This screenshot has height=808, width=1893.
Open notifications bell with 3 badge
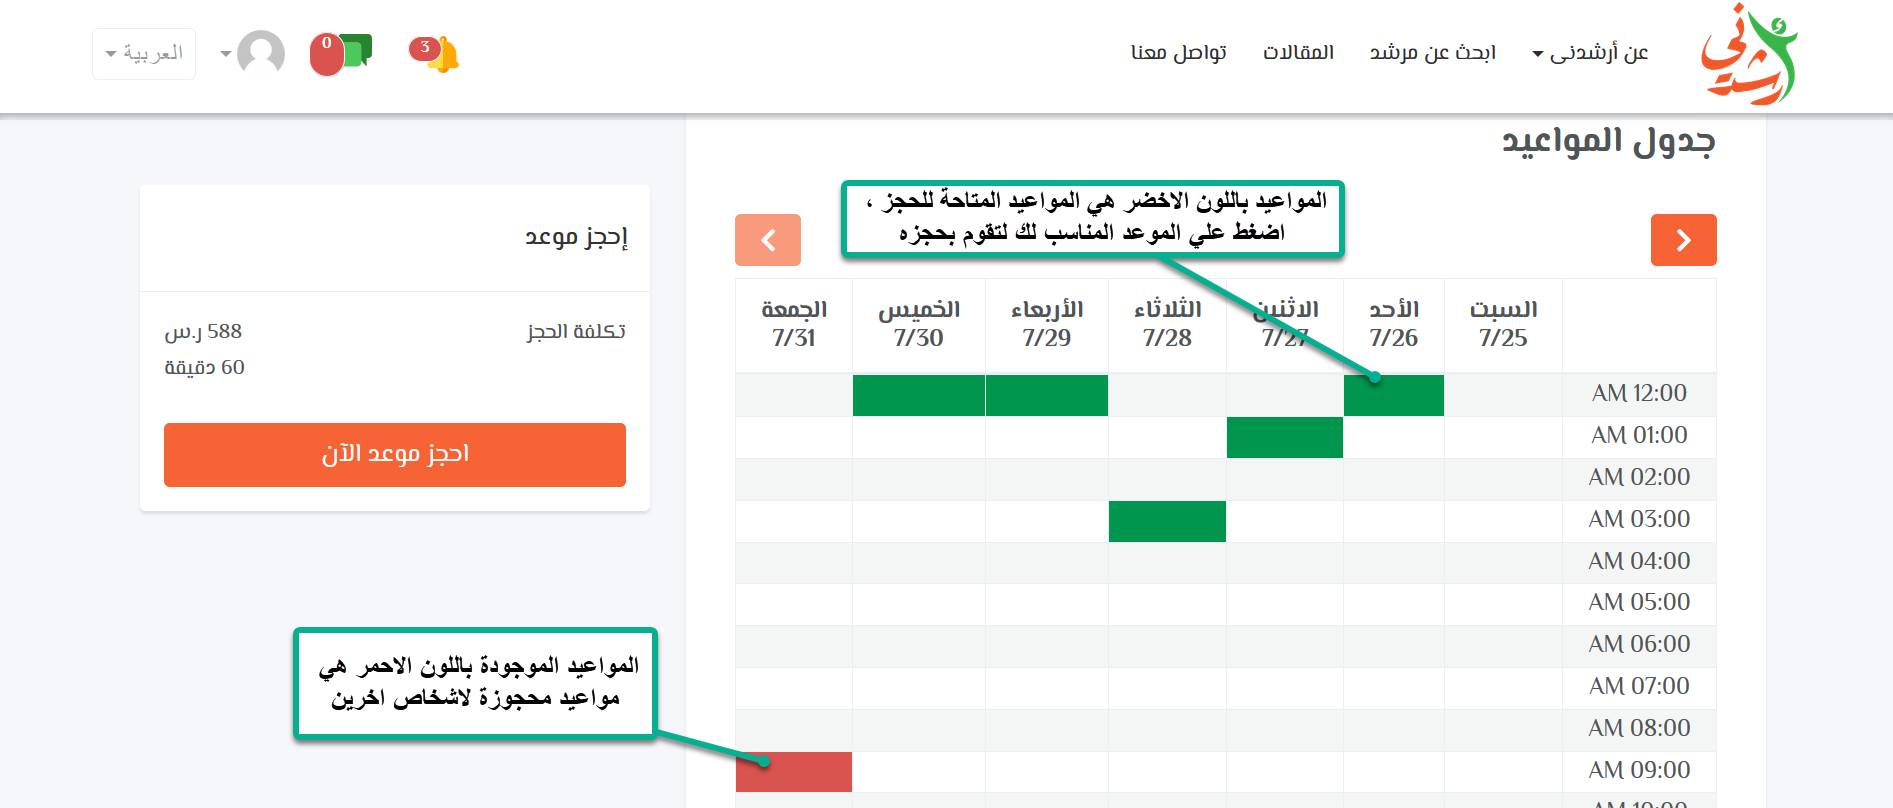click(437, 54)
